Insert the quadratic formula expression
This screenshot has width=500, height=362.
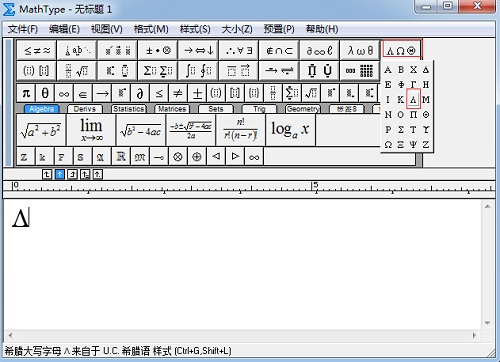(x=191, y=130)
